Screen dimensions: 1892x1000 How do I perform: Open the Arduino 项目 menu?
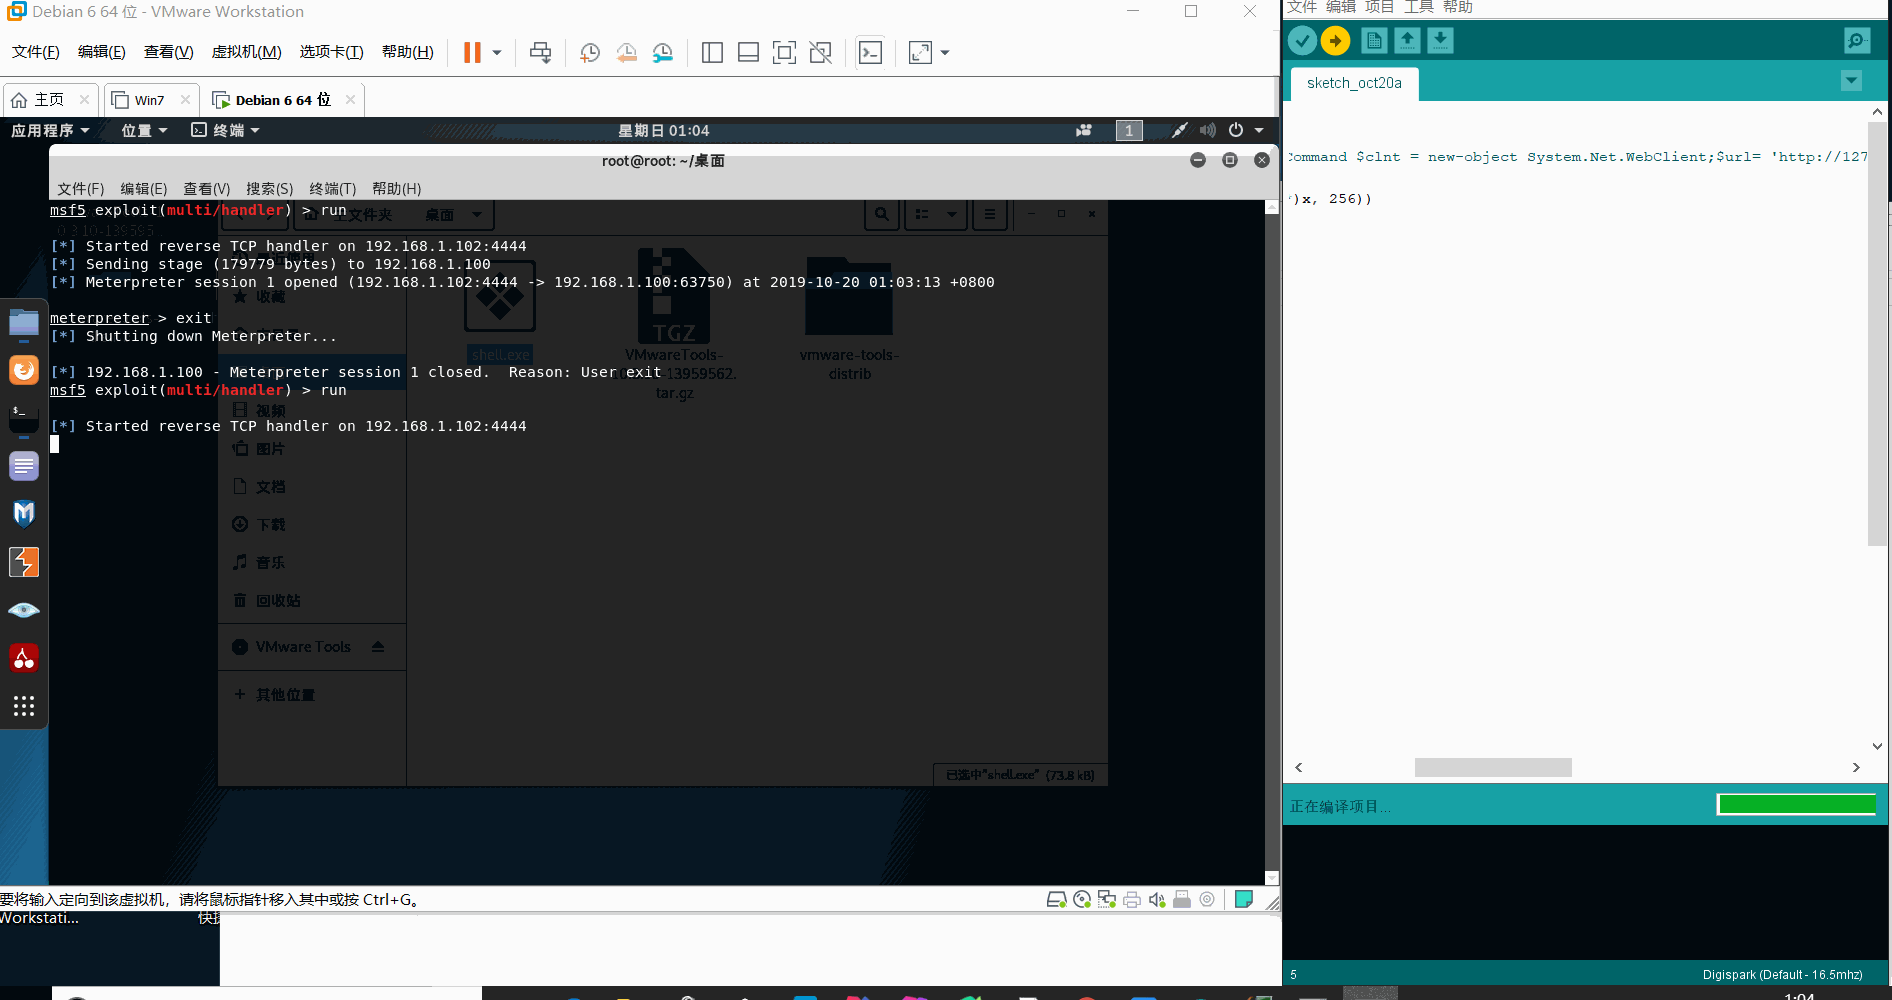click(1379, 8)
